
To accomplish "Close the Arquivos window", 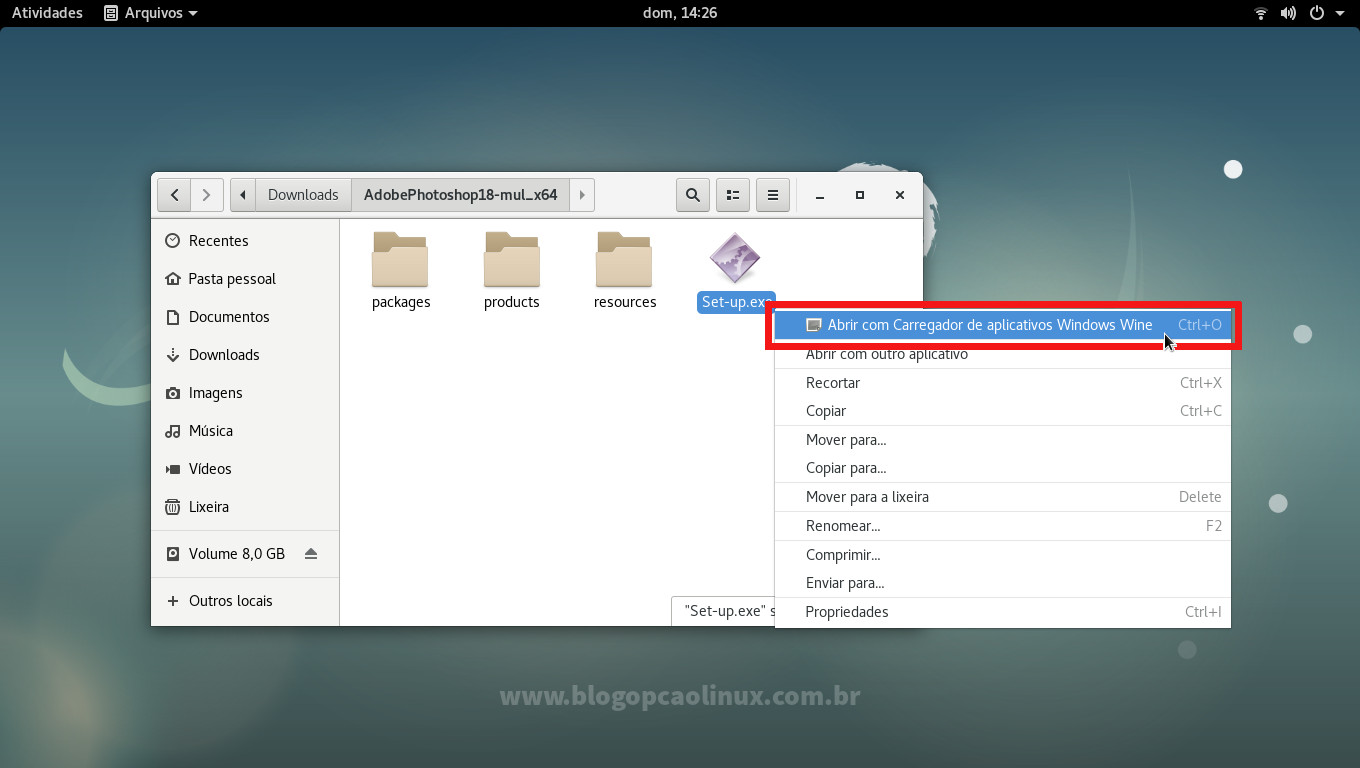I will pos(900,195).
